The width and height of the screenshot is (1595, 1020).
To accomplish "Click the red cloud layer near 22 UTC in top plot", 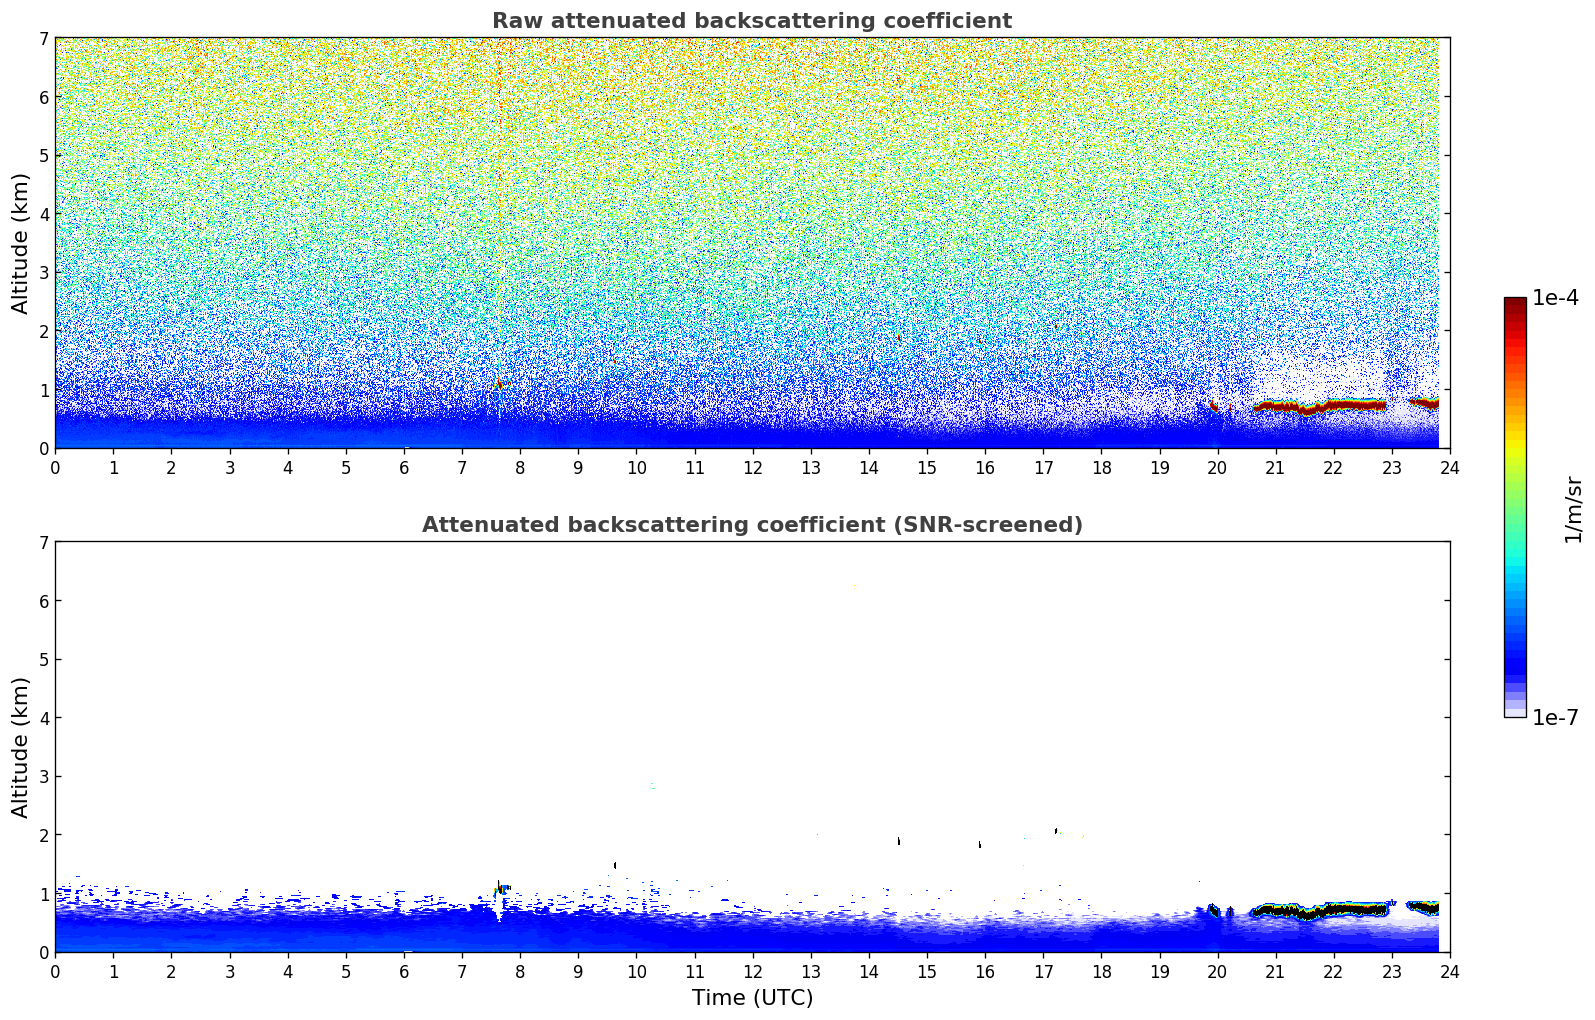I will [1320, 406].
